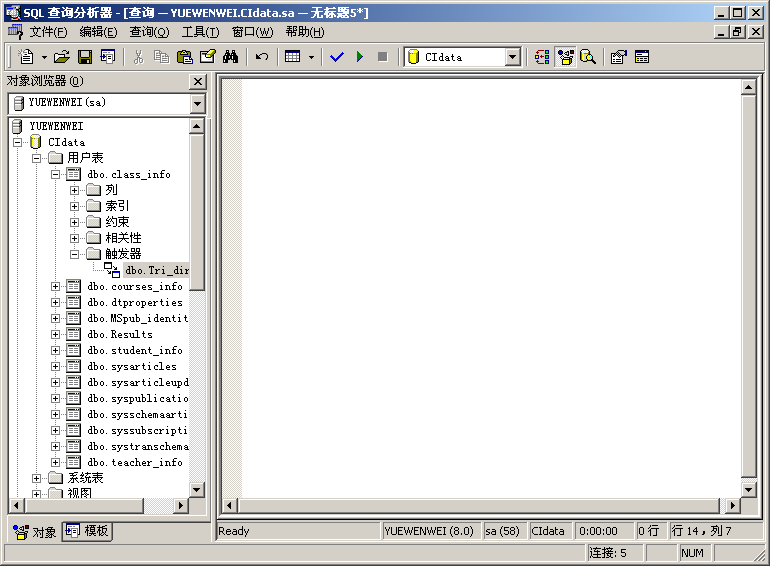Click the 系统表 folder icon
The width and height of the screenshot is (770, 566).
(55, 478)
